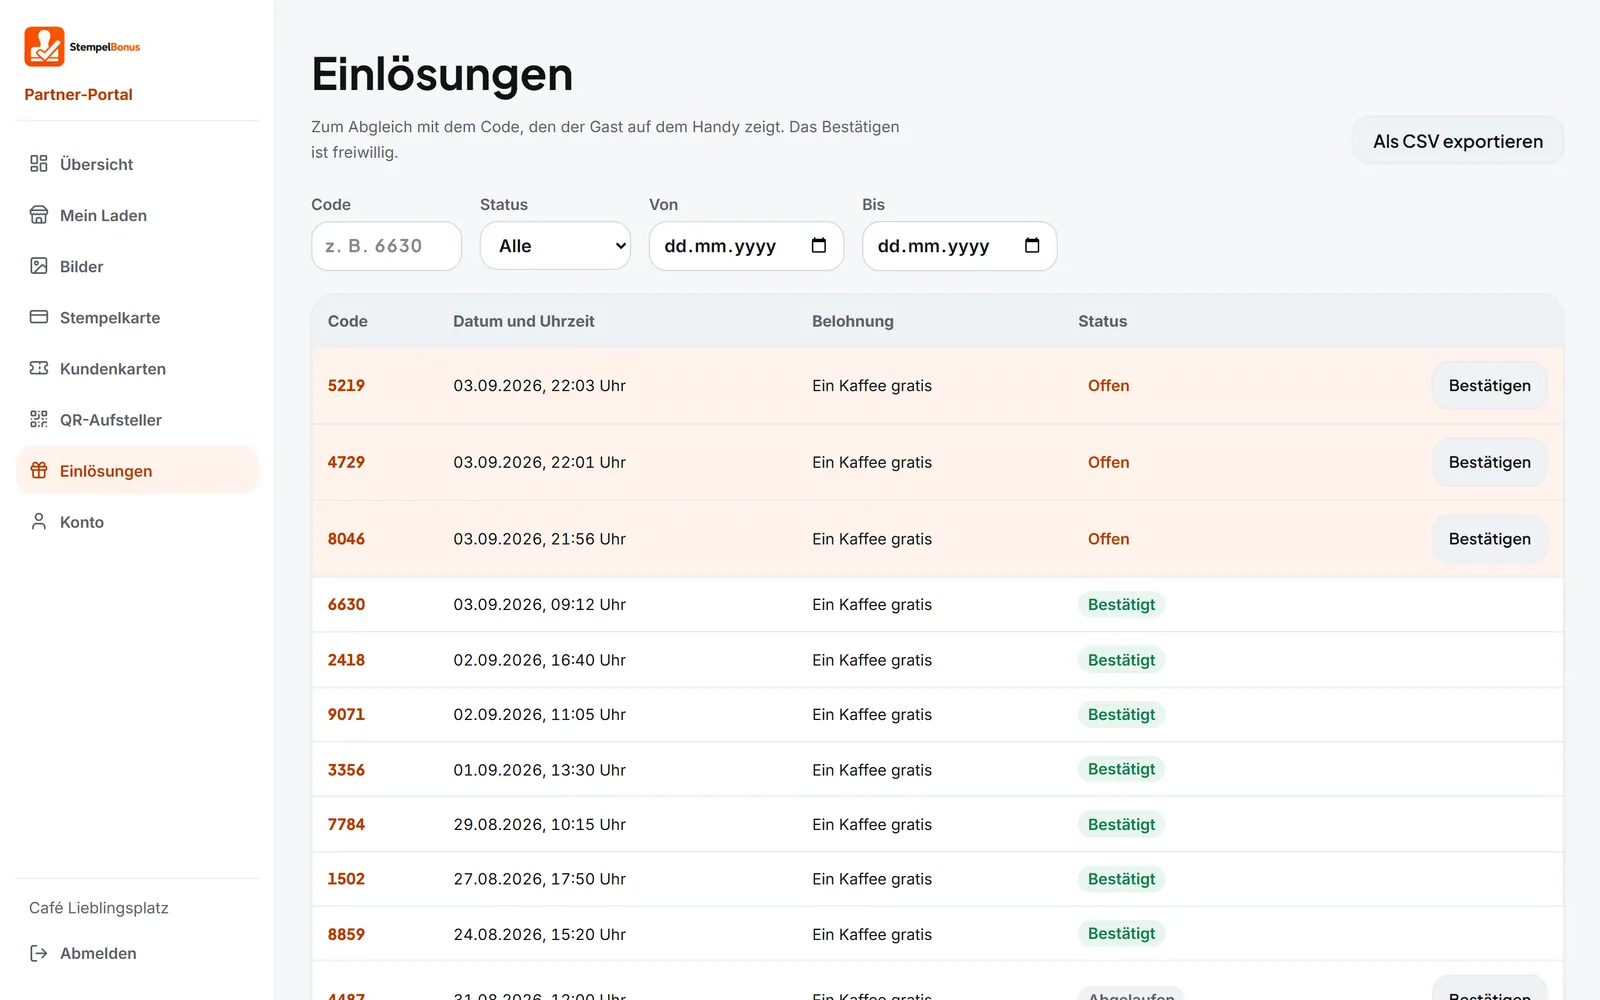This screenshot has width=1600, height=1000.
Task: Confirm redemption code 5219 with Bestätigen
Action: point(1490,386)
